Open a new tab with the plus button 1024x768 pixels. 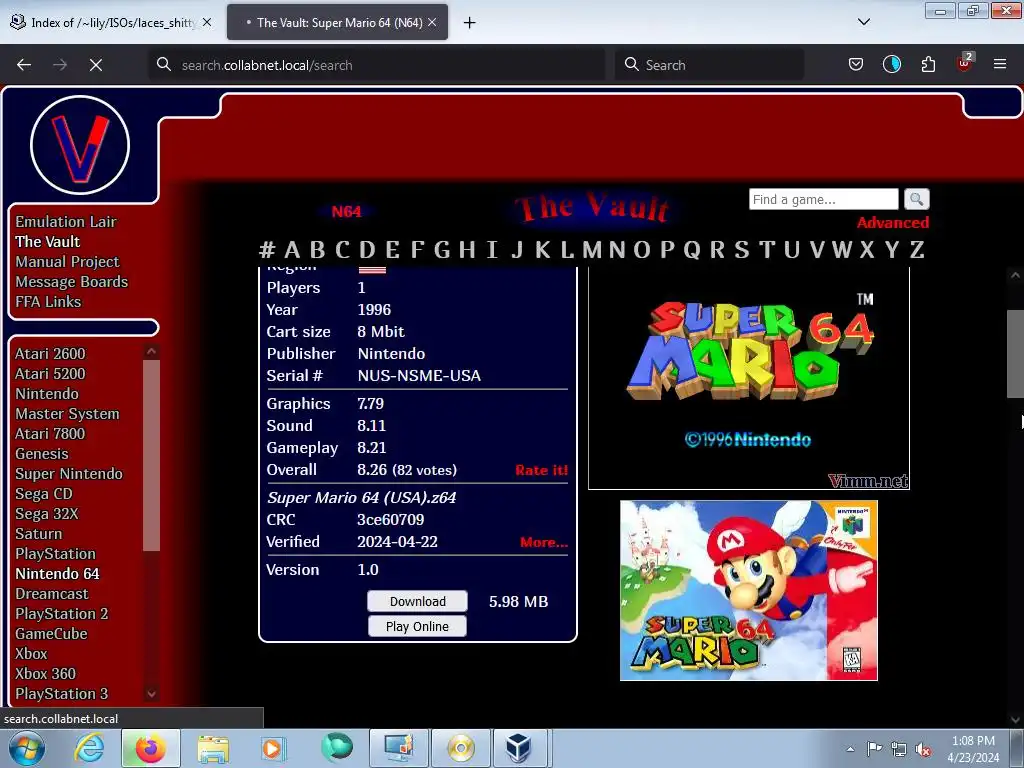pyautogui.click(x=470, y=23)
